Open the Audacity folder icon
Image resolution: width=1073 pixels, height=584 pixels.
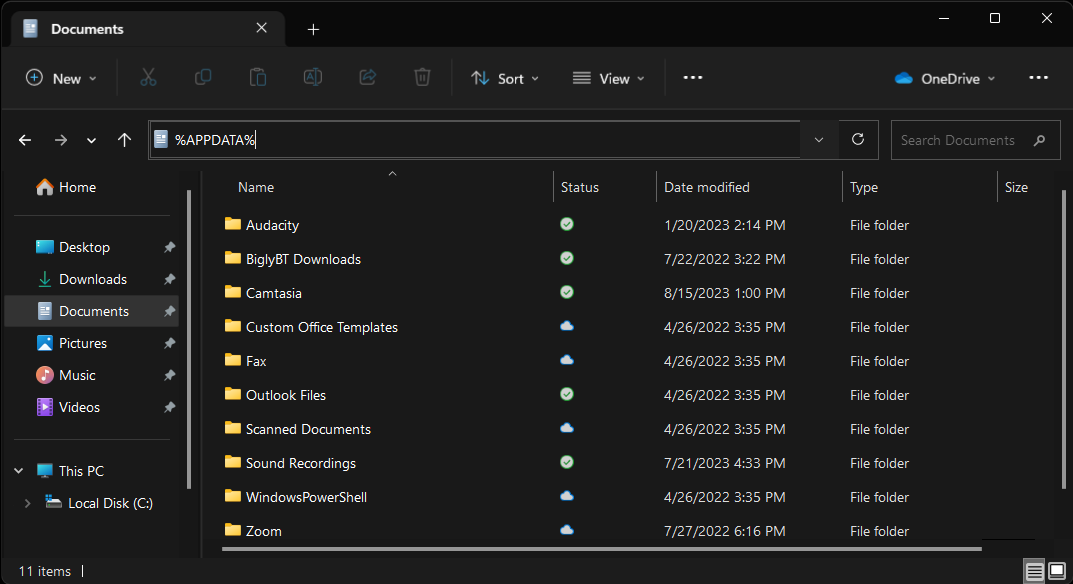(x=233, y=224)
